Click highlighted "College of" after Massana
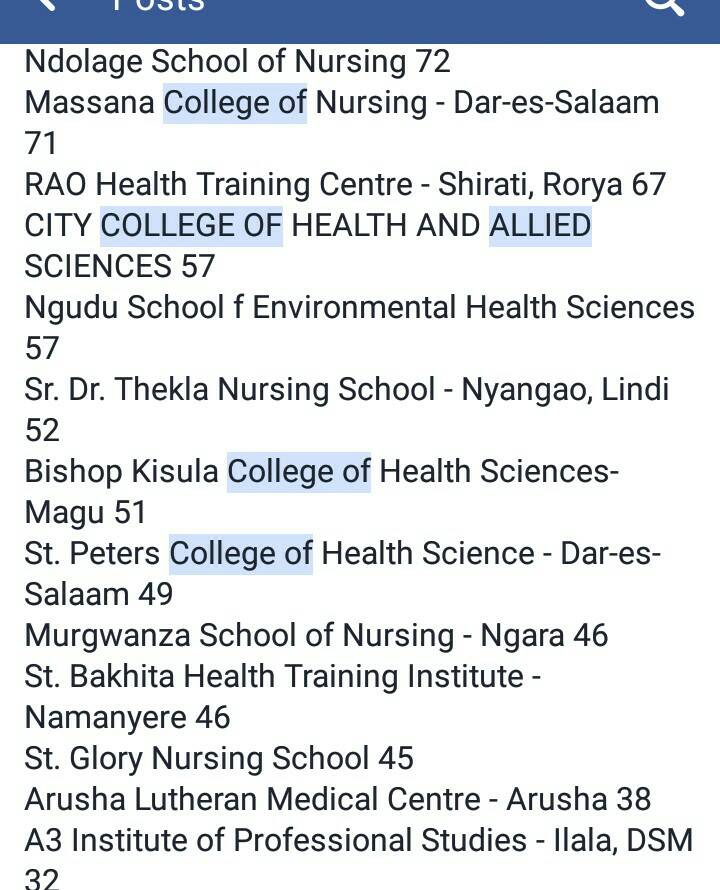 tap(235, 103)
